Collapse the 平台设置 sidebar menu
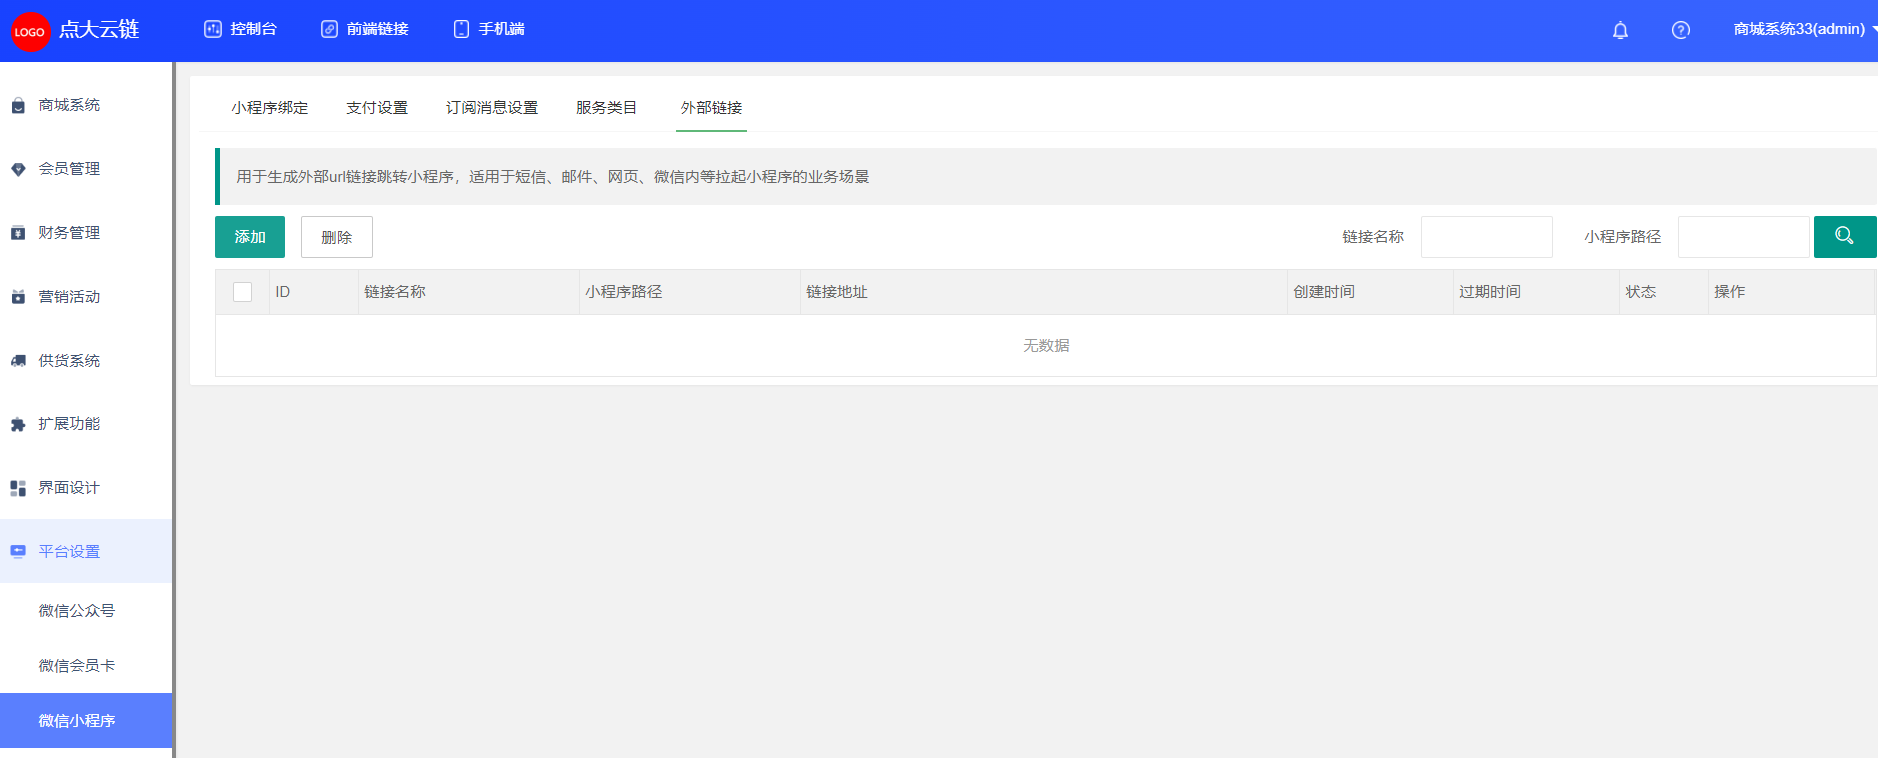Image resolution: width=1878 pixels, height=758 pixels. point(86,551)
